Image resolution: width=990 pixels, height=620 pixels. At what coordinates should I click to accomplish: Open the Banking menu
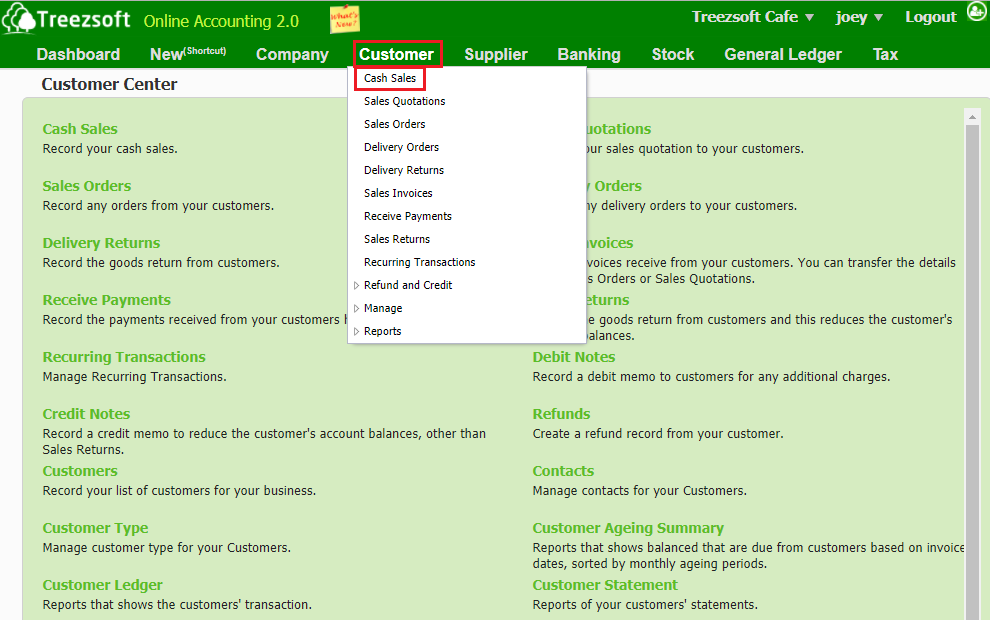point(588,54)
